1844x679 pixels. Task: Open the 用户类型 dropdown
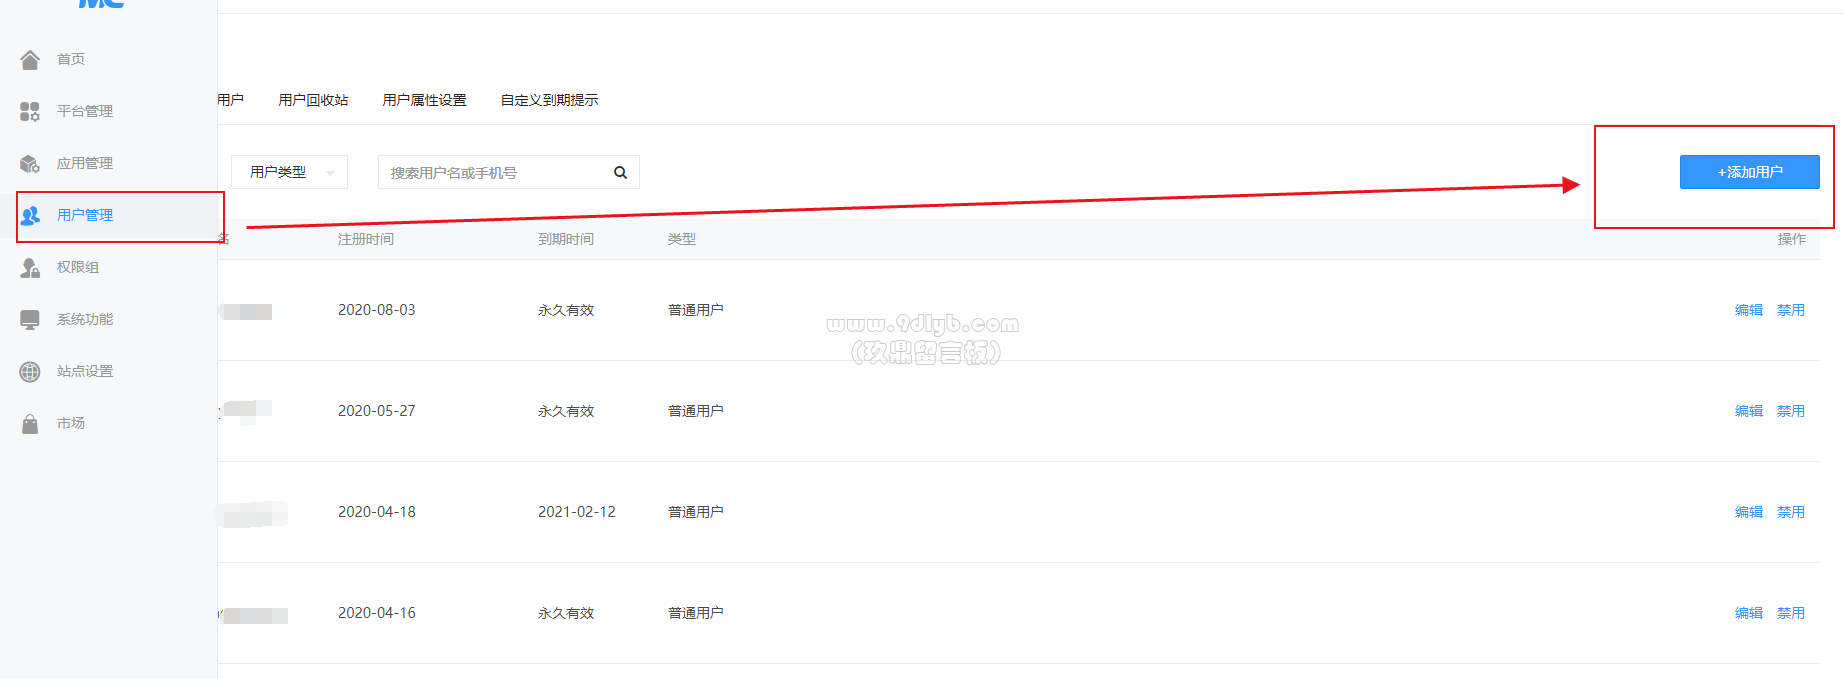coord(289,172)
